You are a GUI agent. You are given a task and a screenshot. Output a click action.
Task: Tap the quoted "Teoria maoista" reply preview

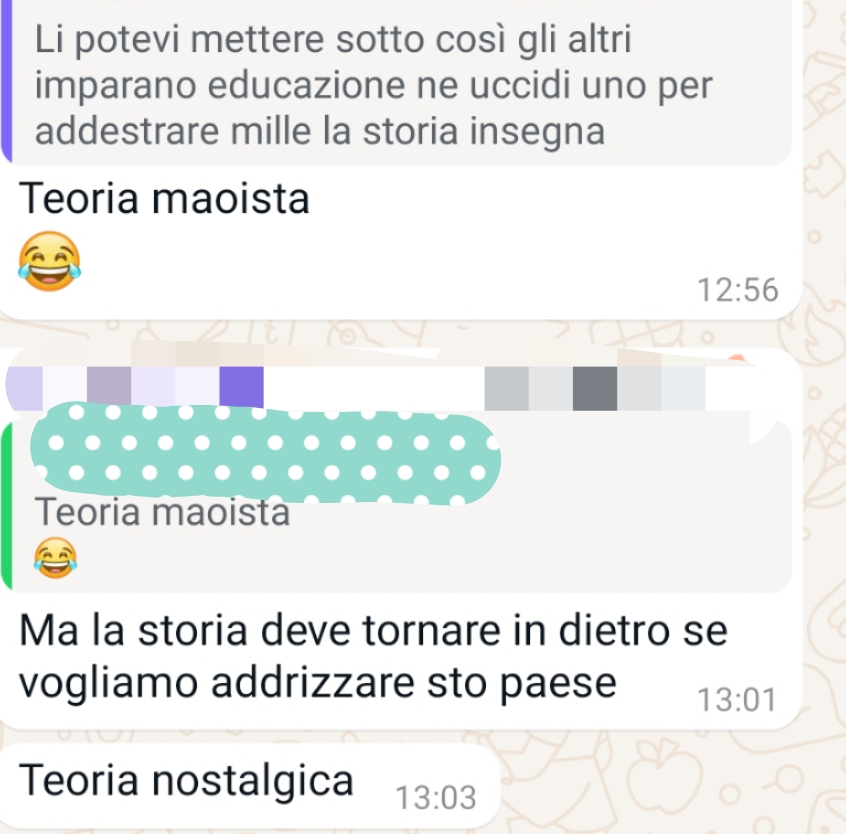click(396, 507)
